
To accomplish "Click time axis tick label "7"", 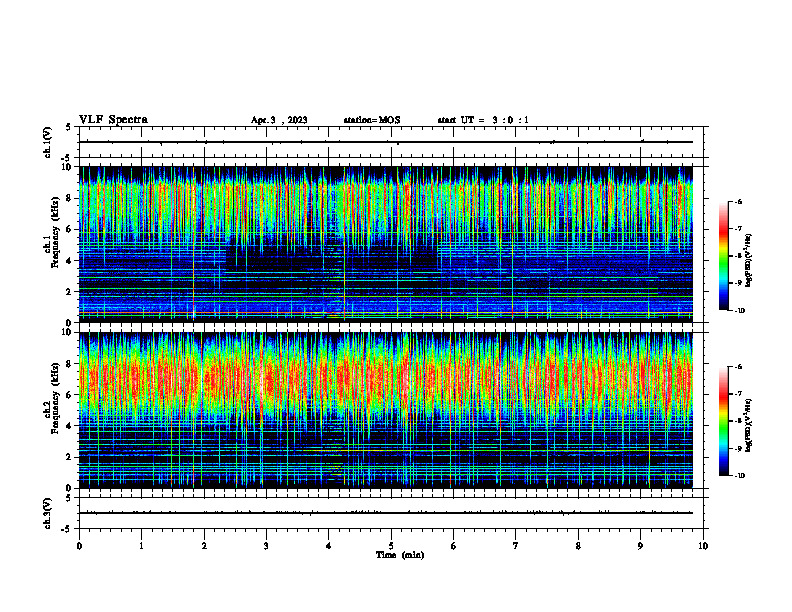I will [516, 546].
